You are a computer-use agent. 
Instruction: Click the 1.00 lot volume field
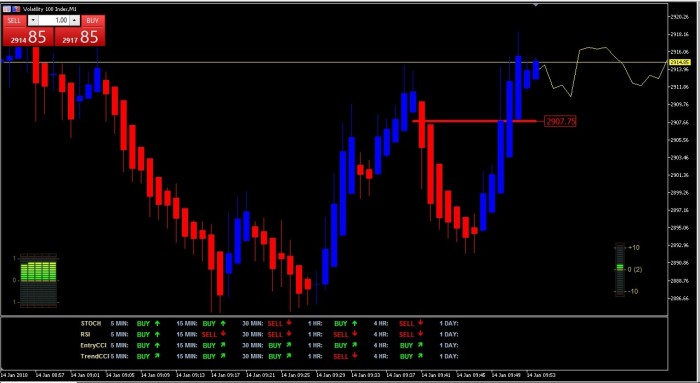pos(54,21)
